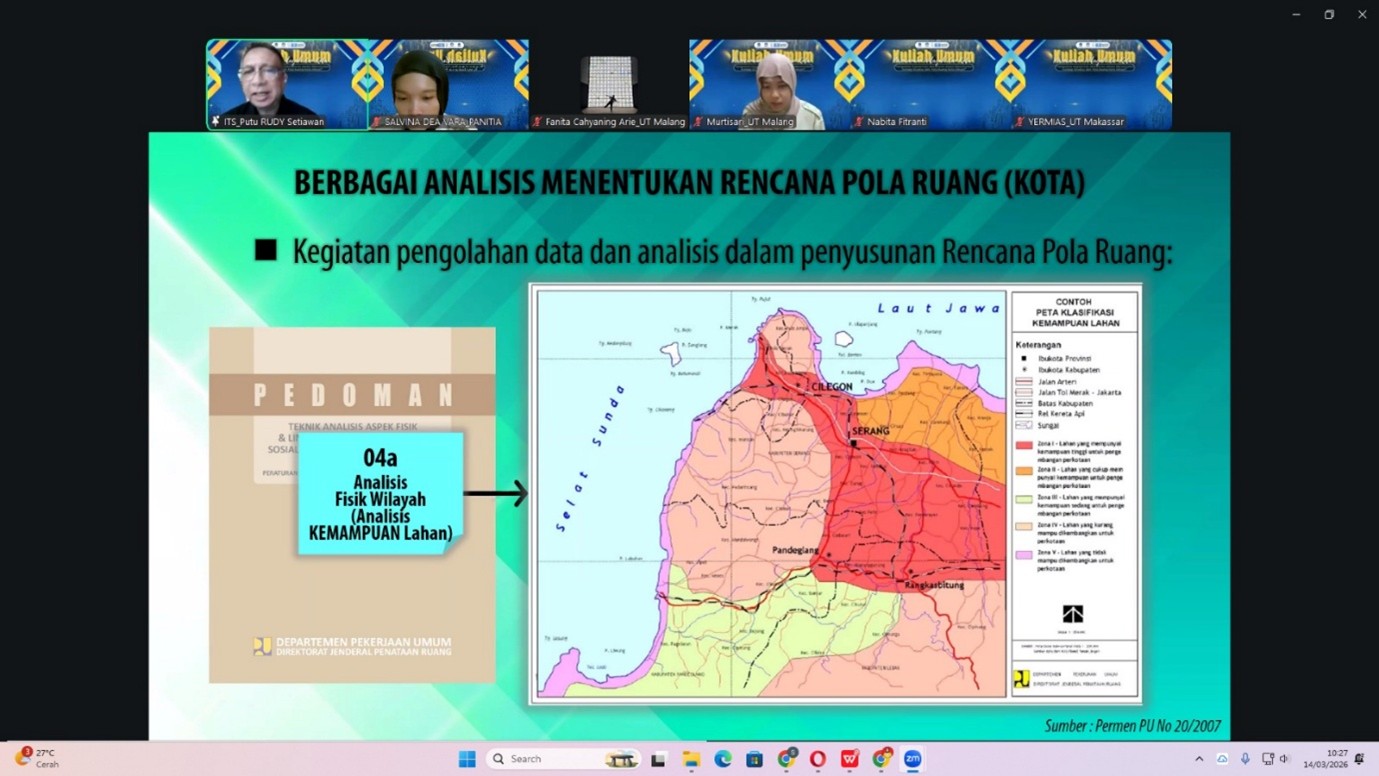Viewport: 1379px width, 776px height.
Task: Open the Windows Start menu
Action: click(467, 759)
